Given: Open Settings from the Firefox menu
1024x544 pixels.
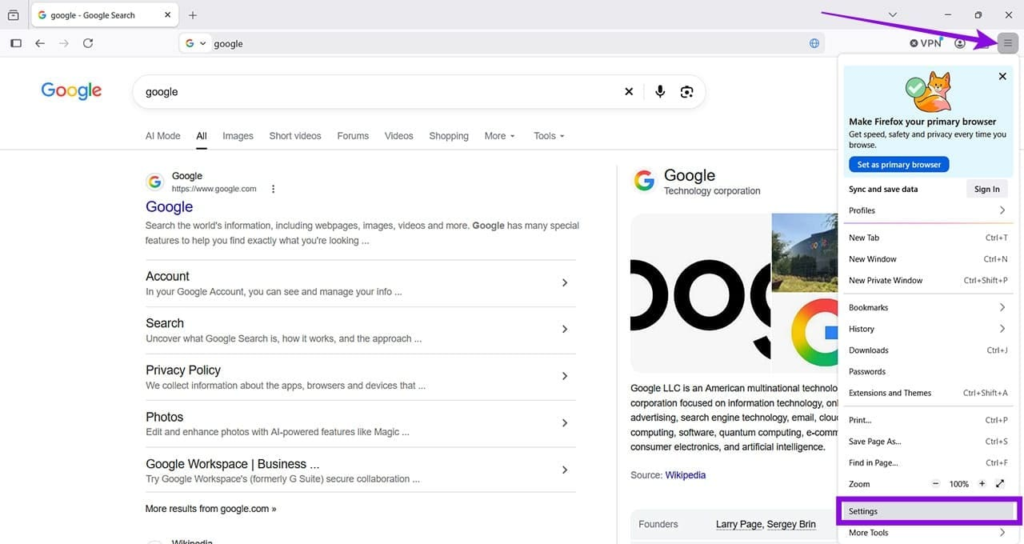Looking at the screenshot, I should coord(927,511).
